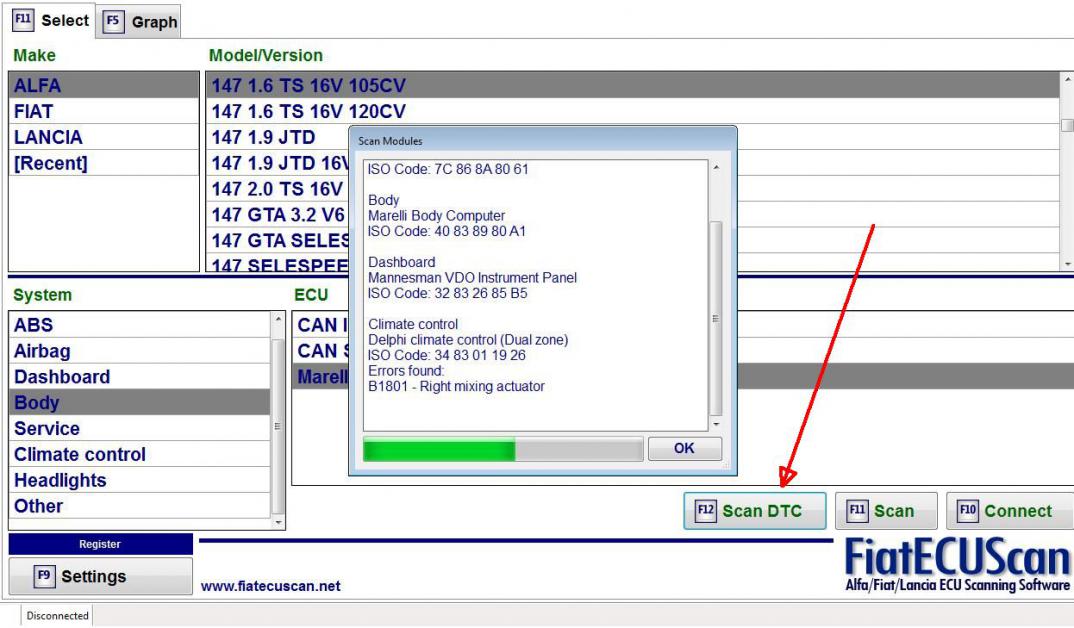Image resolution: width=1074 pixels, height=628 pixels.
Task: Click the Disconnected status bar entry
Action: [58, 616]
